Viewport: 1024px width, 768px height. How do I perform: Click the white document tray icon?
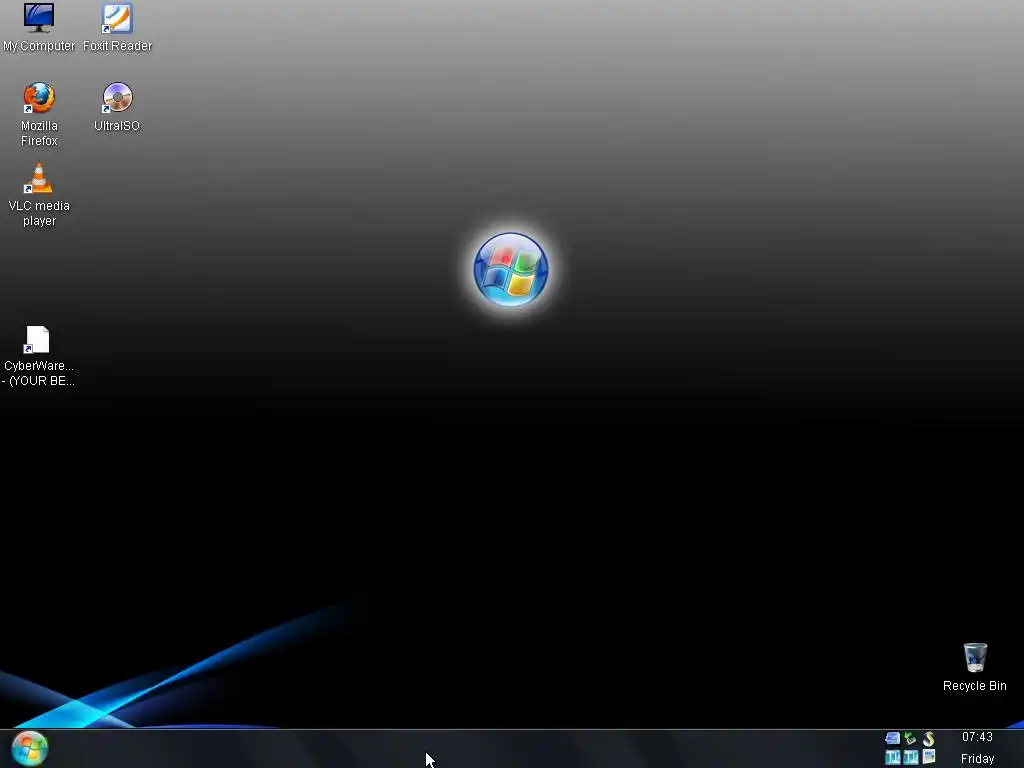[928, 757]
